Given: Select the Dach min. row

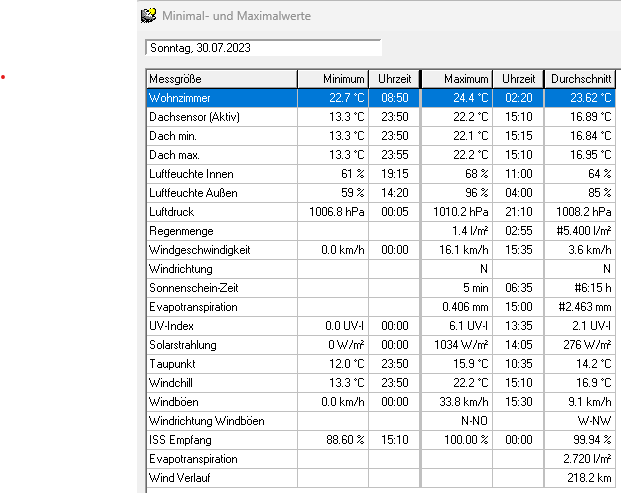Looking at the screenshot, I should pyautogui.click(x=221, y=136).
